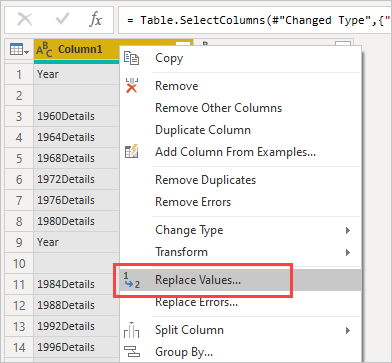The image size is (392, 363).
Task: Confirm formula with the checkmark icon
Action: 62,20
